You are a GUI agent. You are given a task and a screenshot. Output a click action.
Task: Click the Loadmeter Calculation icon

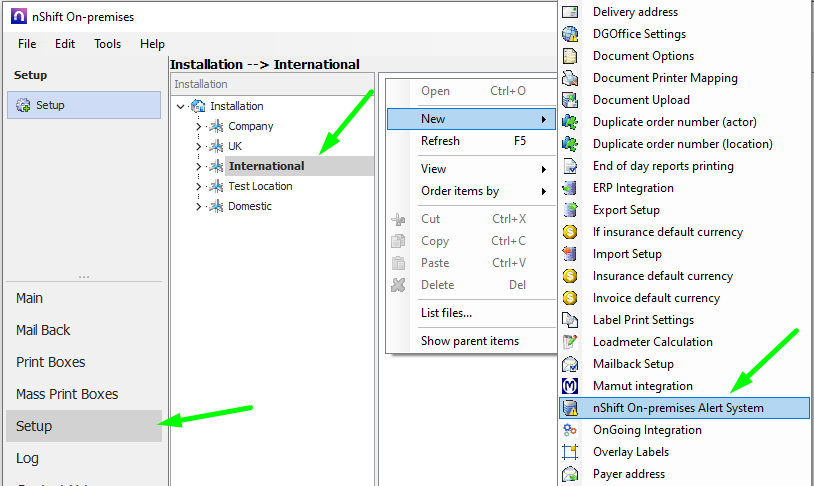[570, 342]
